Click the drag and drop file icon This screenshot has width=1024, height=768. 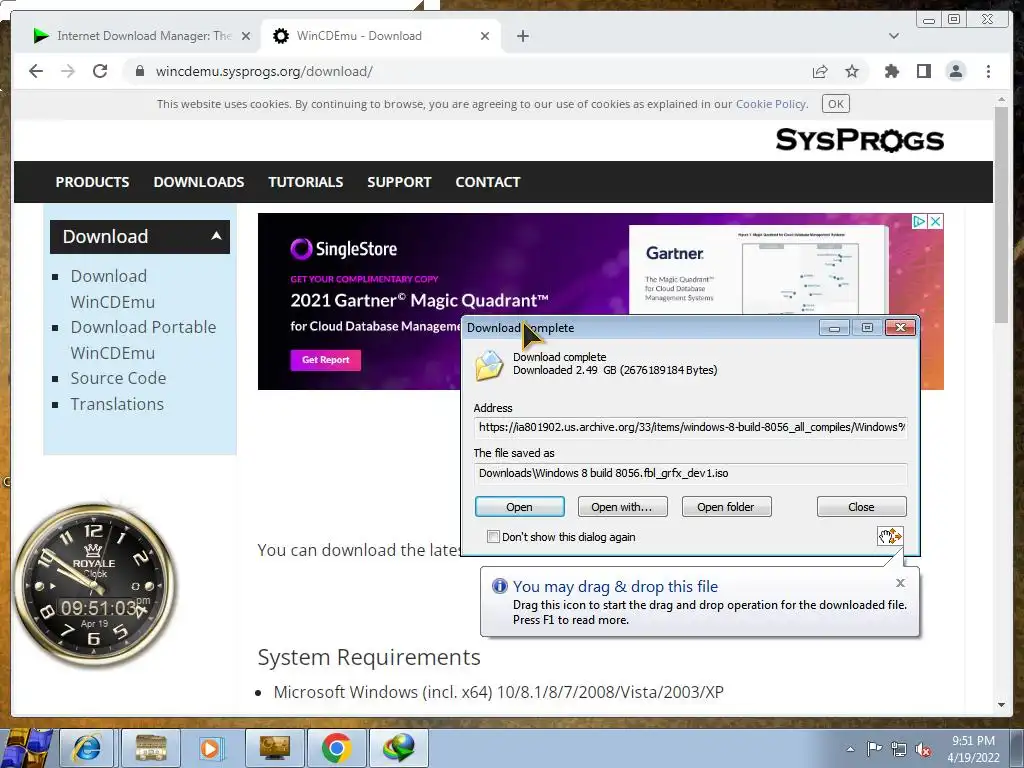[890, 537]
